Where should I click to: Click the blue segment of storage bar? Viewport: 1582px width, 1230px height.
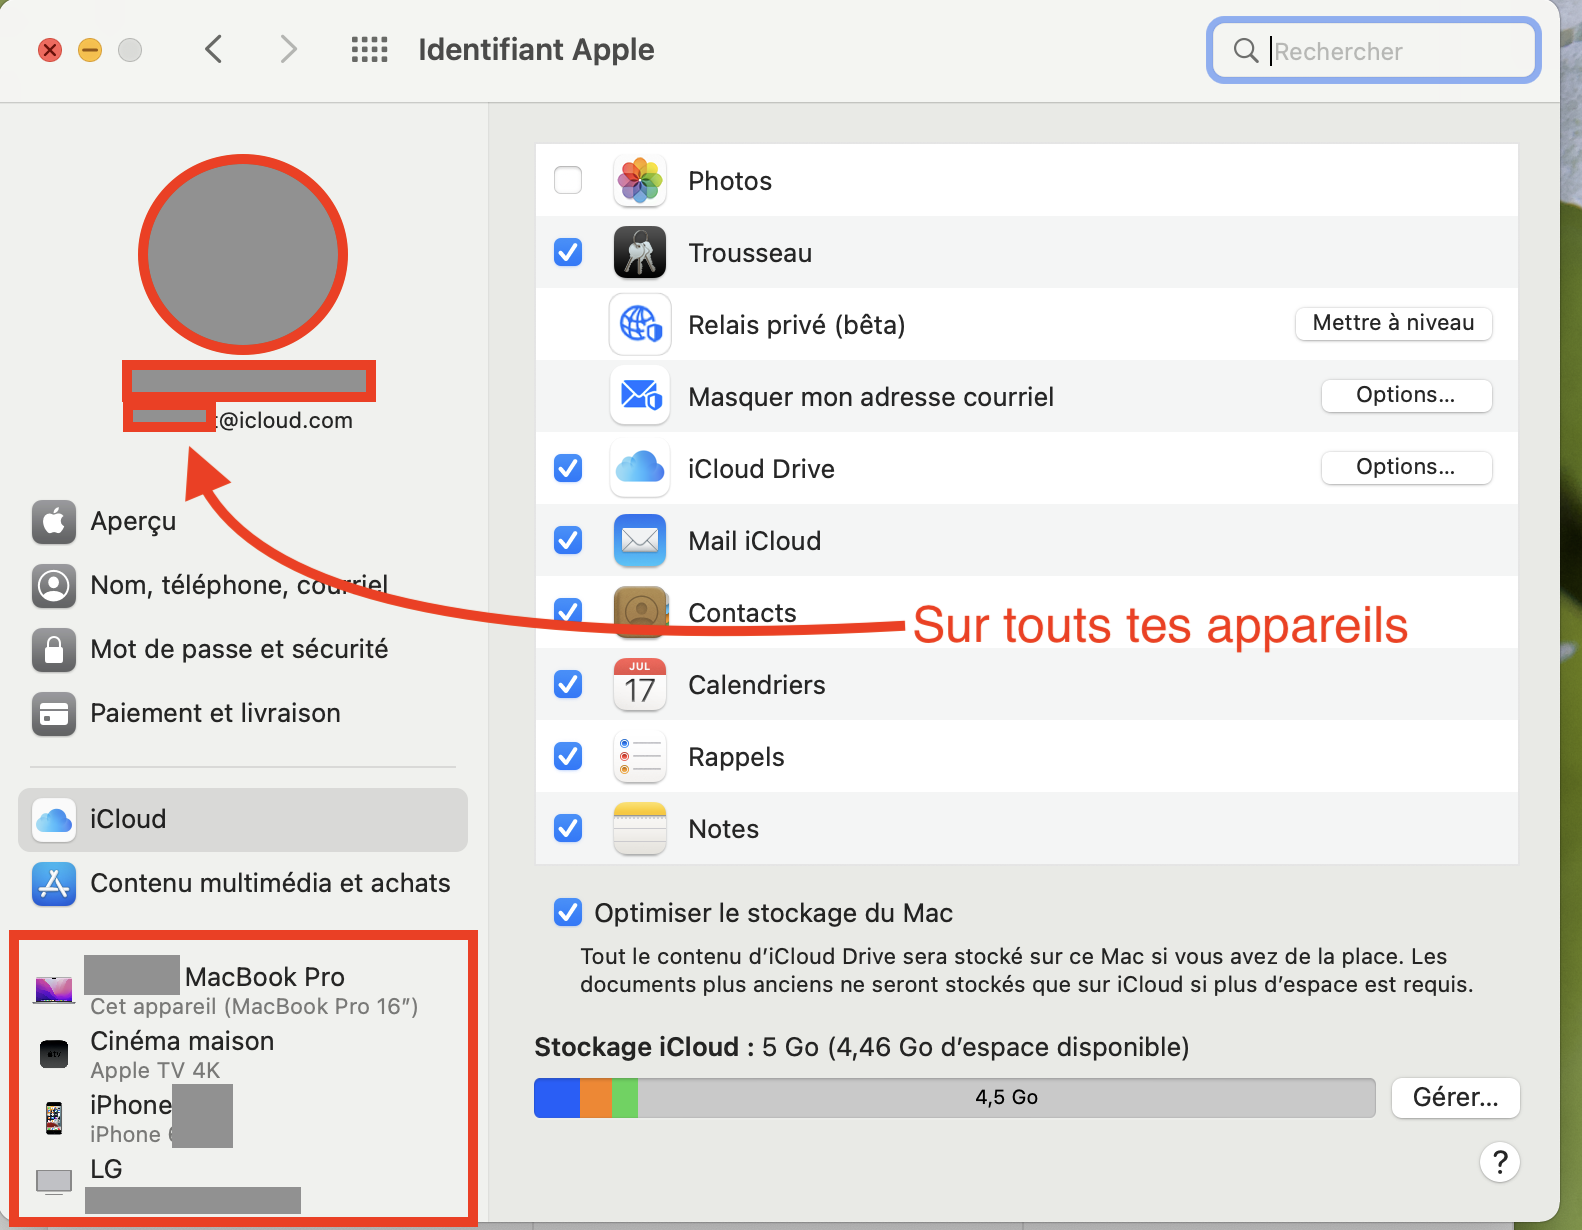point(557,1098)
